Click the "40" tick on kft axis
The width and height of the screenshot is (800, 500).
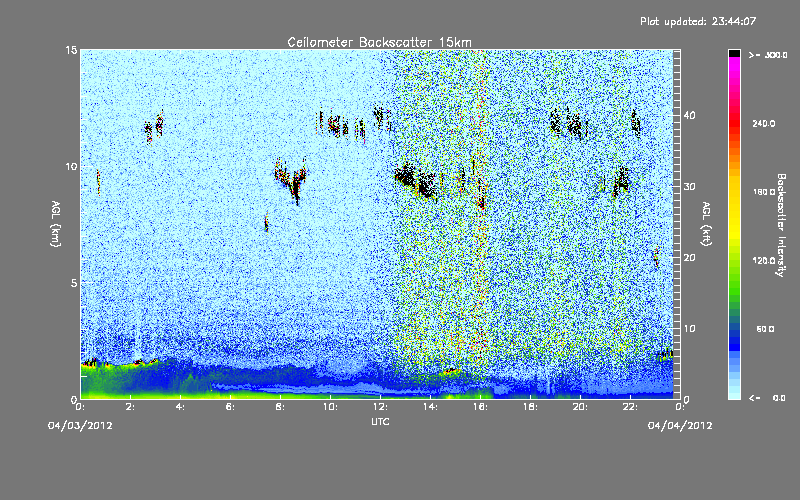(x=689, y=115)
